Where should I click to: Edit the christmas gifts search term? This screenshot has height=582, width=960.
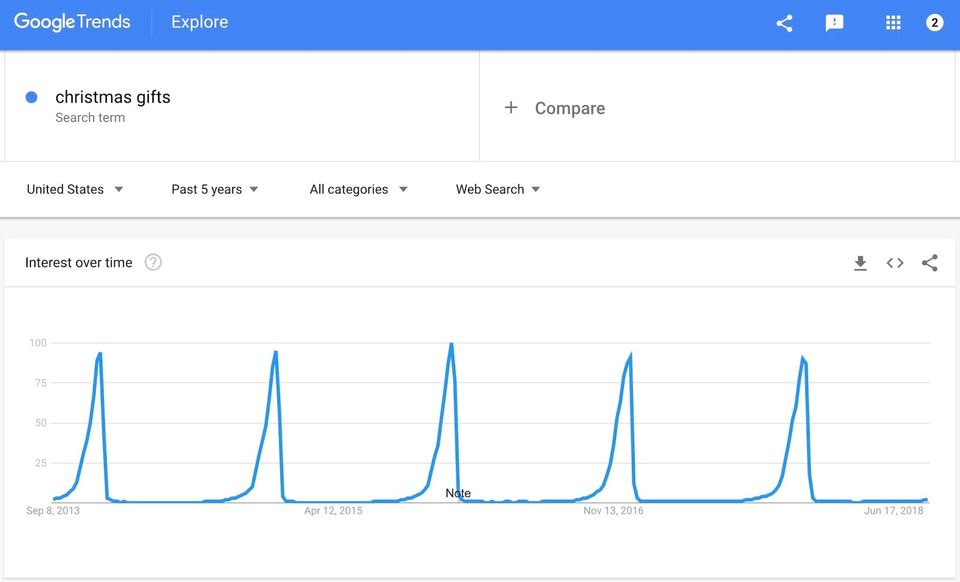(113, 97)
